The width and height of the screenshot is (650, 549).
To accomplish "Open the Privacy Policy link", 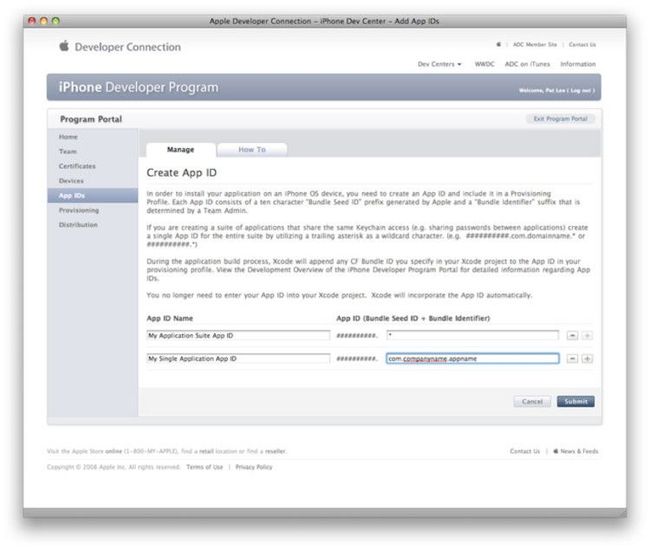I will pos(254,467).
